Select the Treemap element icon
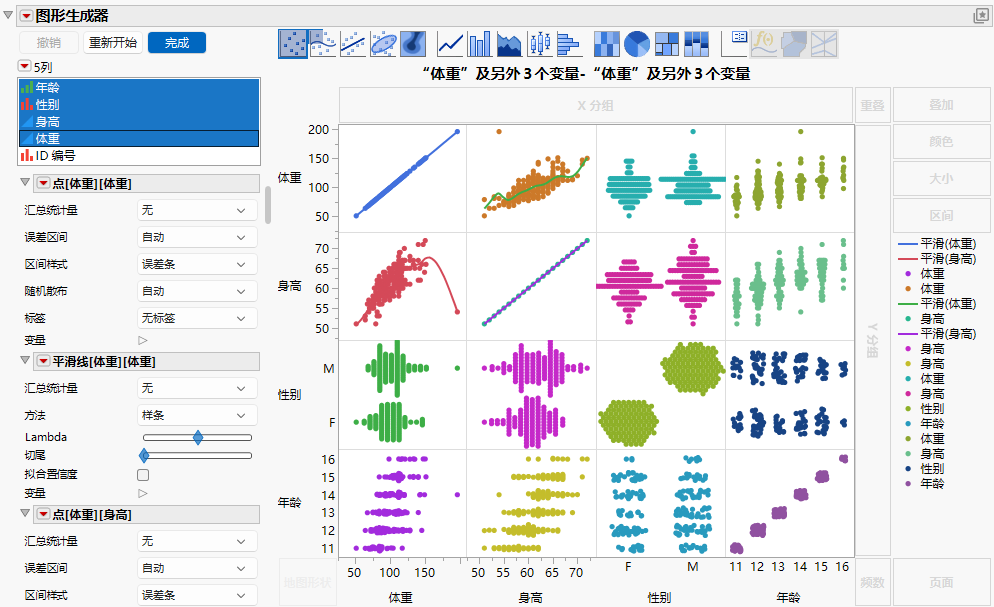Image resolution: width=994 pixels, height=607 pixels. pyautogui.click(x=667, y=44)
